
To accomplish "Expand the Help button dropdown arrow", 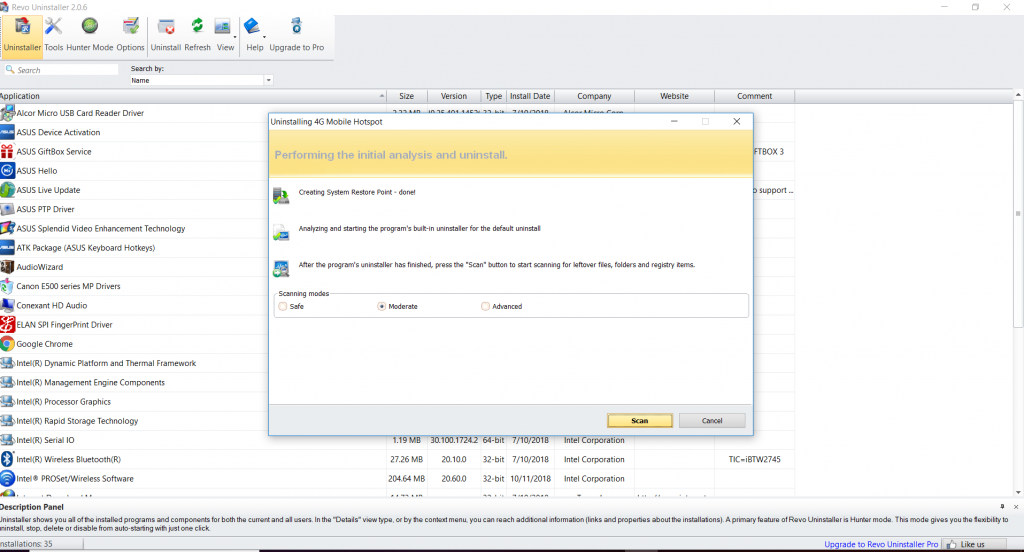I will [x=264, y=37].
